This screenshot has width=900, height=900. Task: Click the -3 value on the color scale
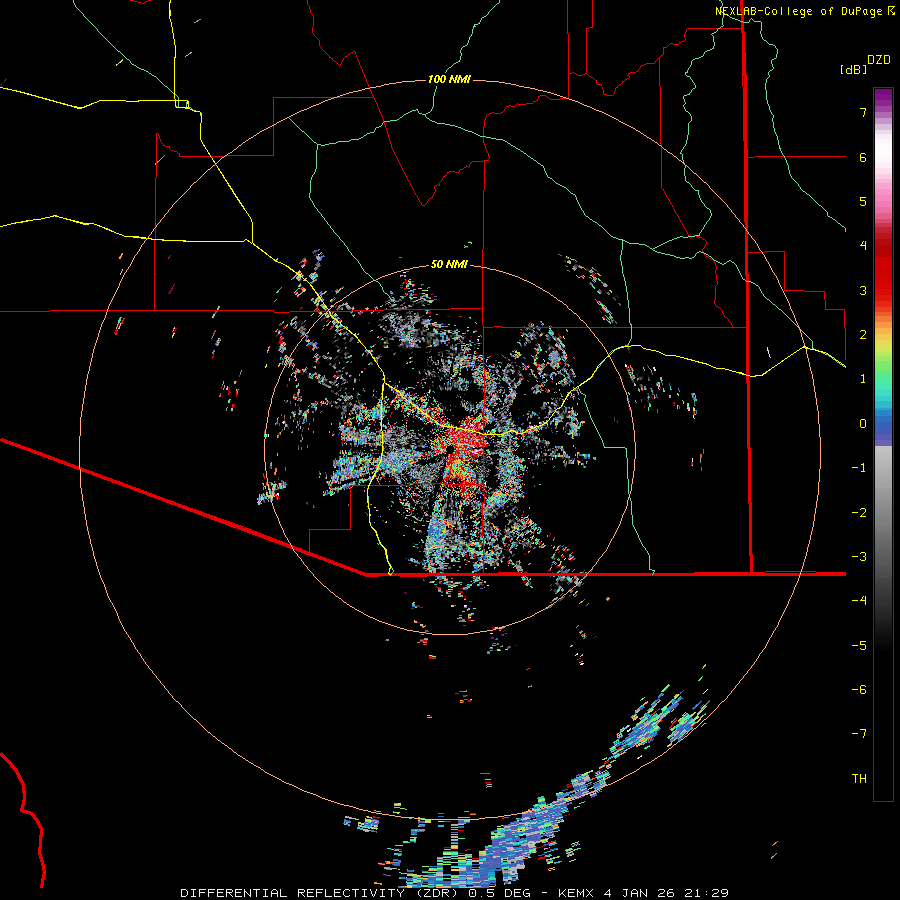pos(859,557)
